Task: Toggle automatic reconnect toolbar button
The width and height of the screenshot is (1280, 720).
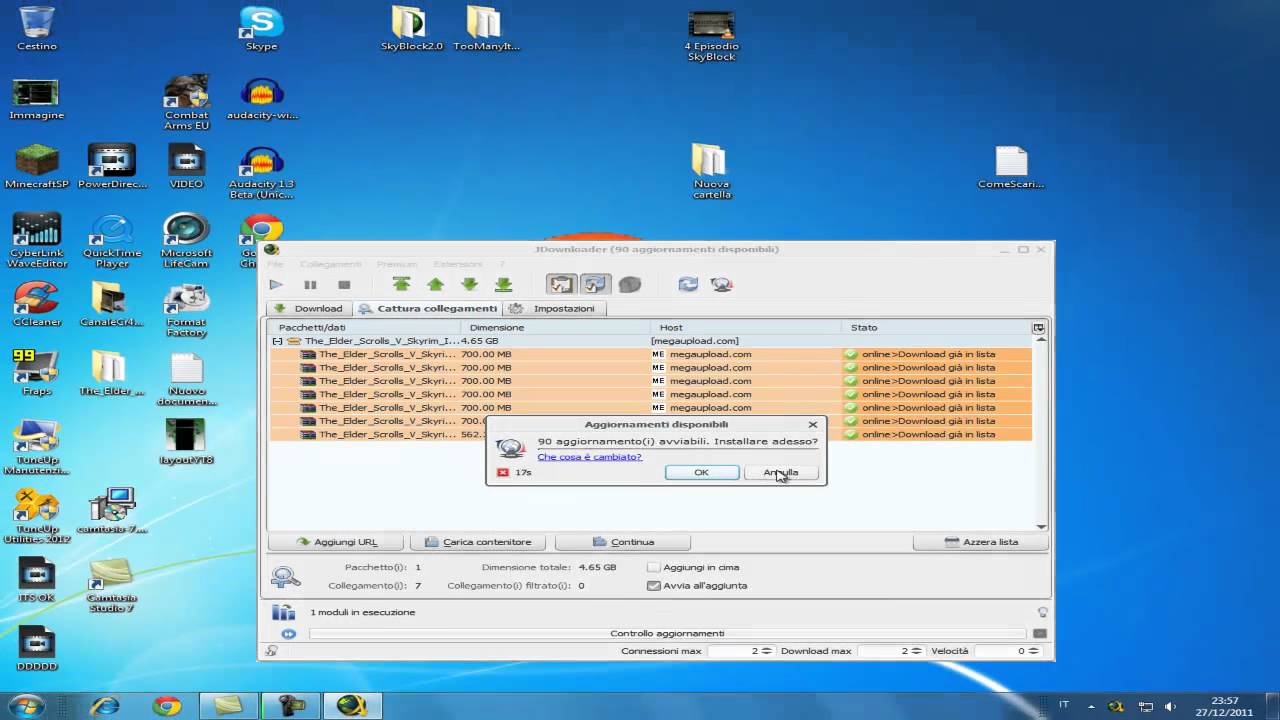Action: (595, 284)
